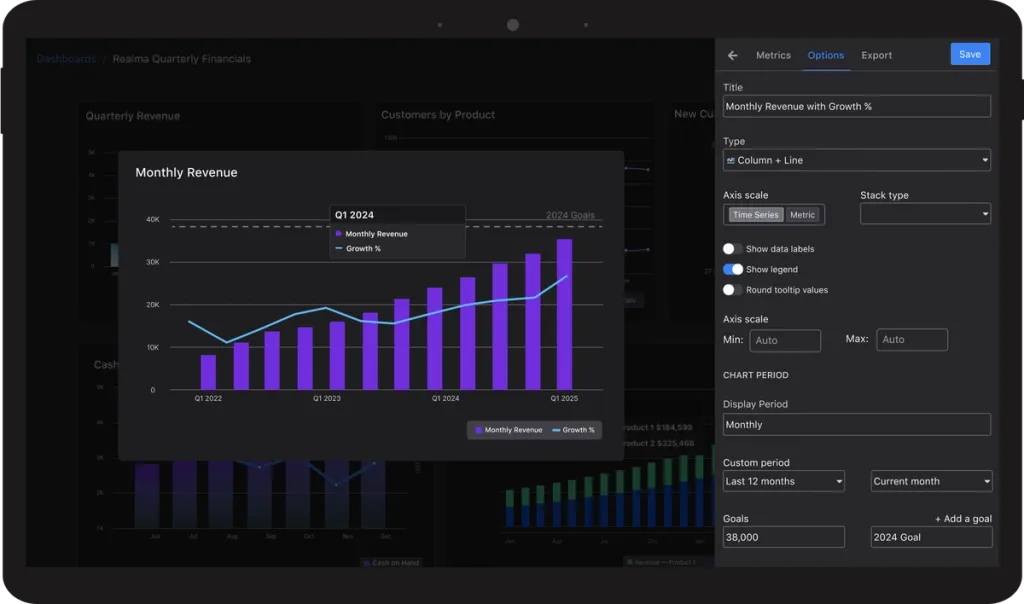Open the Current month dropdown
Screen dimensions: 1024x604
(931, 481)
